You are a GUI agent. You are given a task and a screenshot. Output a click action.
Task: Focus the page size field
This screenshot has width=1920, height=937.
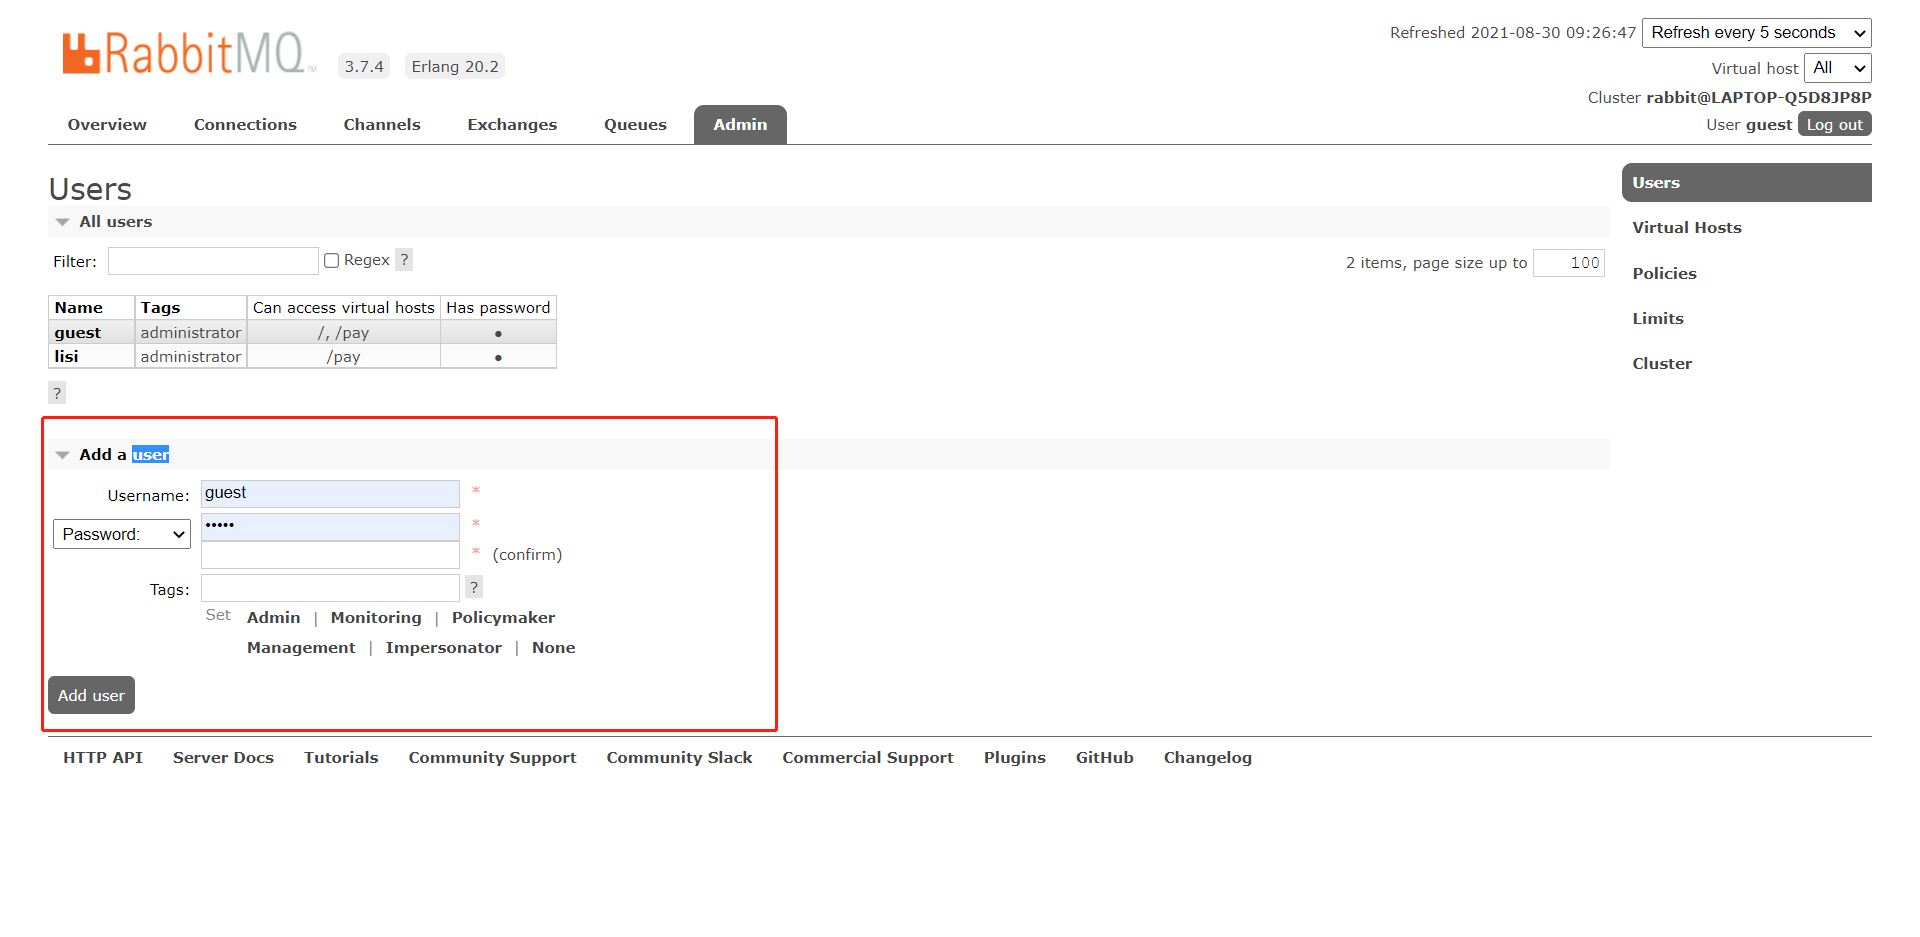[x=1568, y=263]
